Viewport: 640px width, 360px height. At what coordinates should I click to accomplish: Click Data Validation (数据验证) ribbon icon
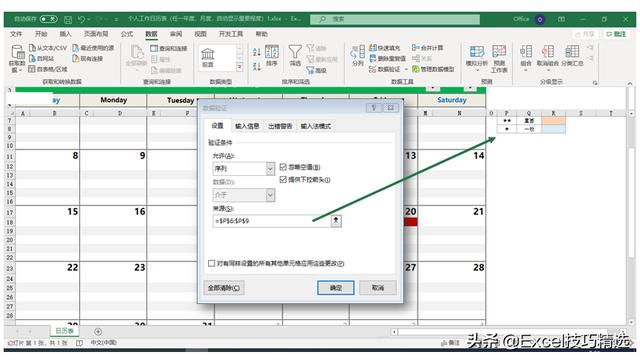tap(385, 69)
